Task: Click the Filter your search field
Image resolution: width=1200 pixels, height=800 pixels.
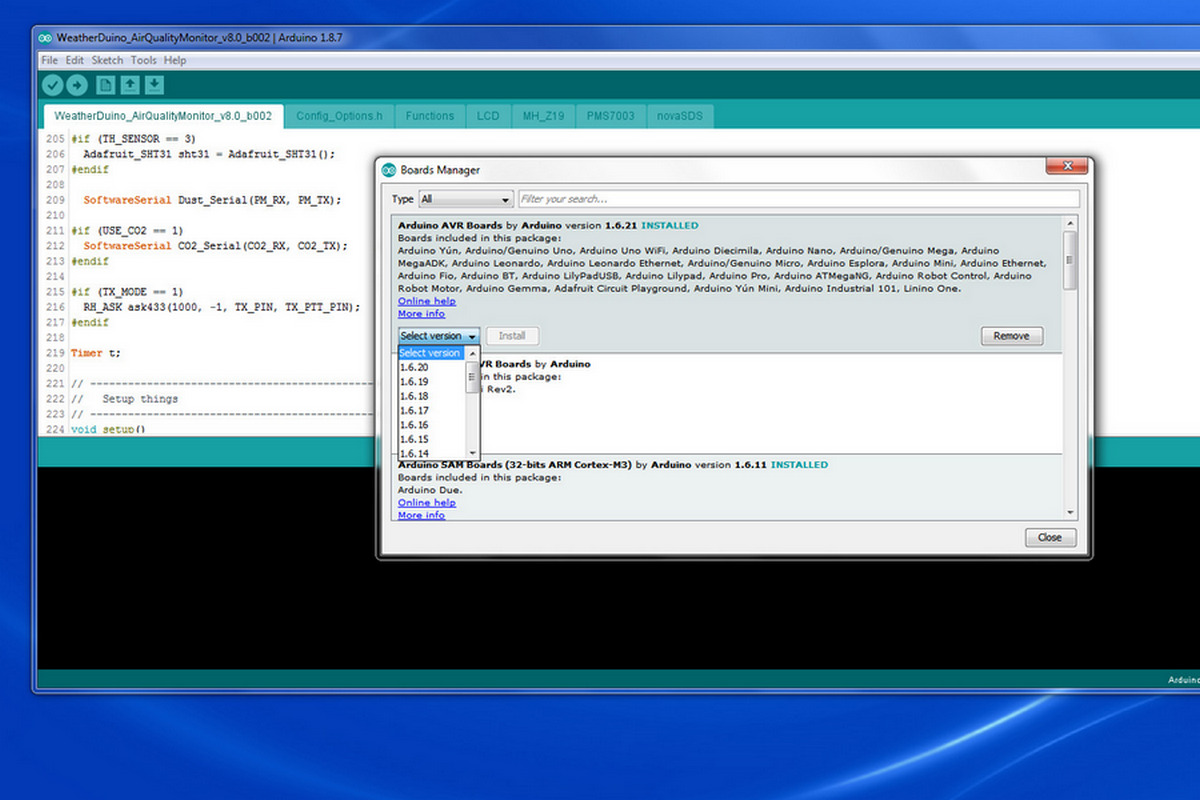Action: [798, 199]
